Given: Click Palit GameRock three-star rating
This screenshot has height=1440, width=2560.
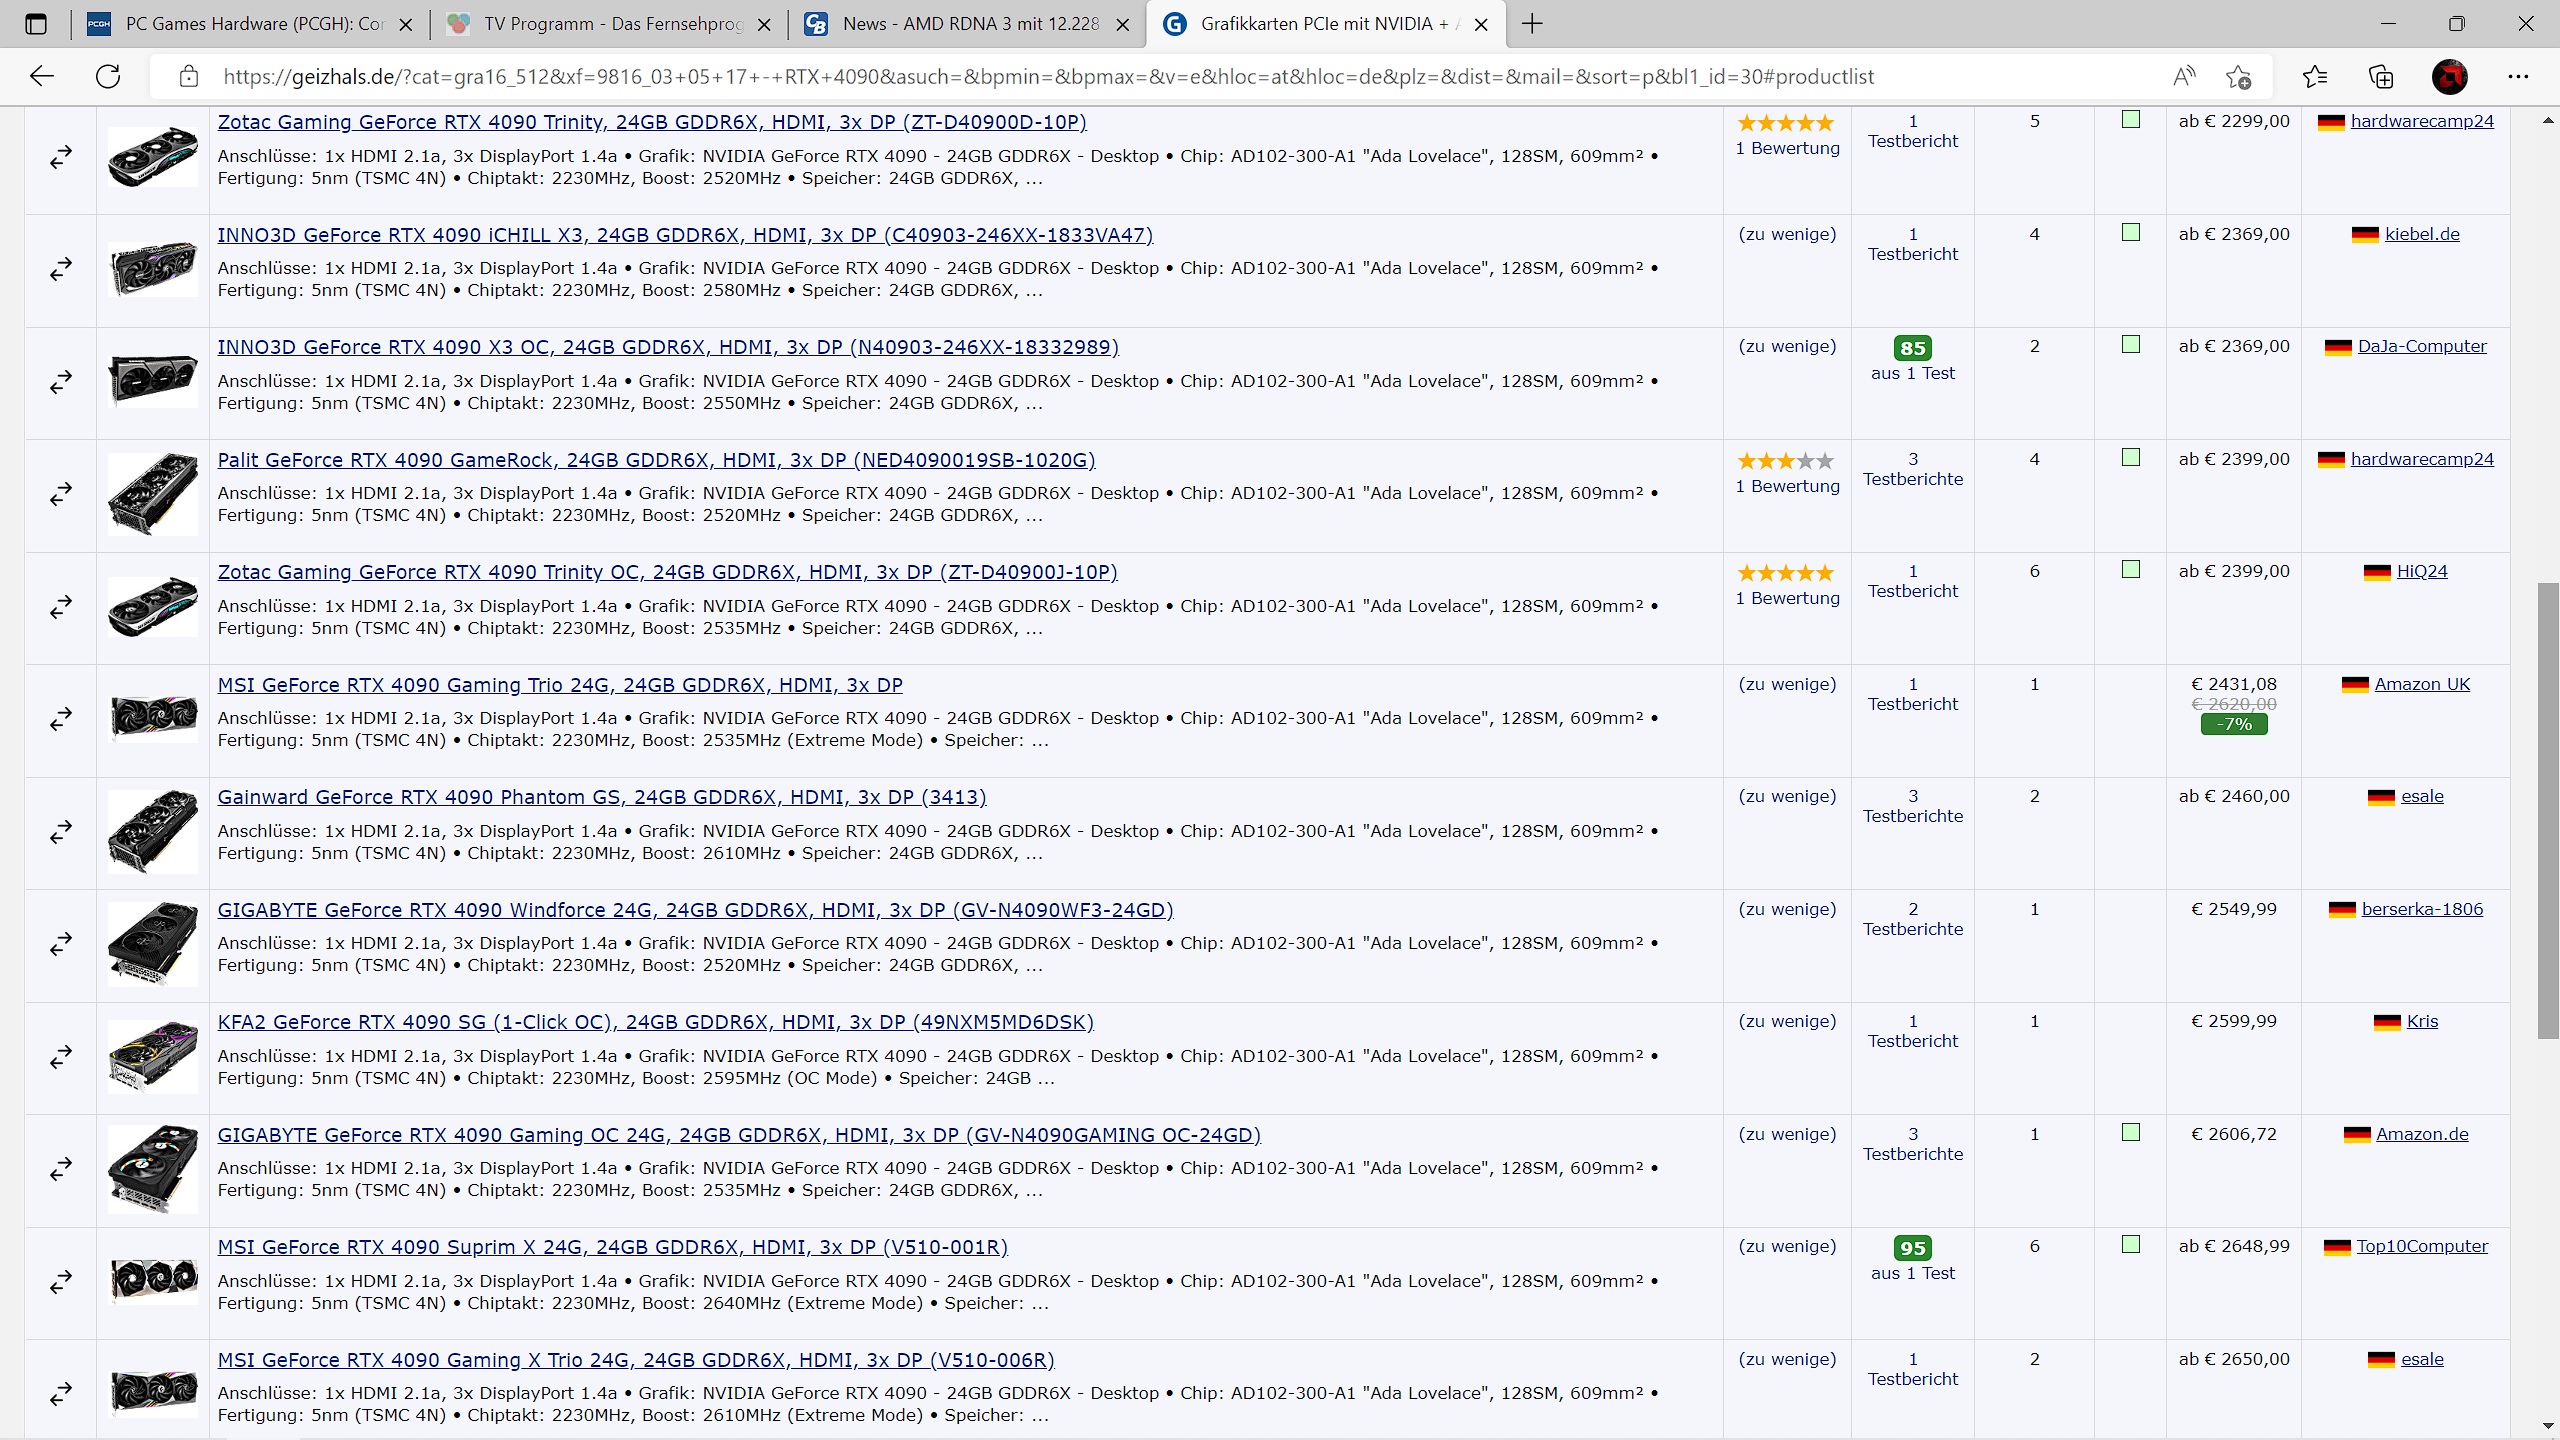Looking at the screenshot, I should [x=1785, y=461].
